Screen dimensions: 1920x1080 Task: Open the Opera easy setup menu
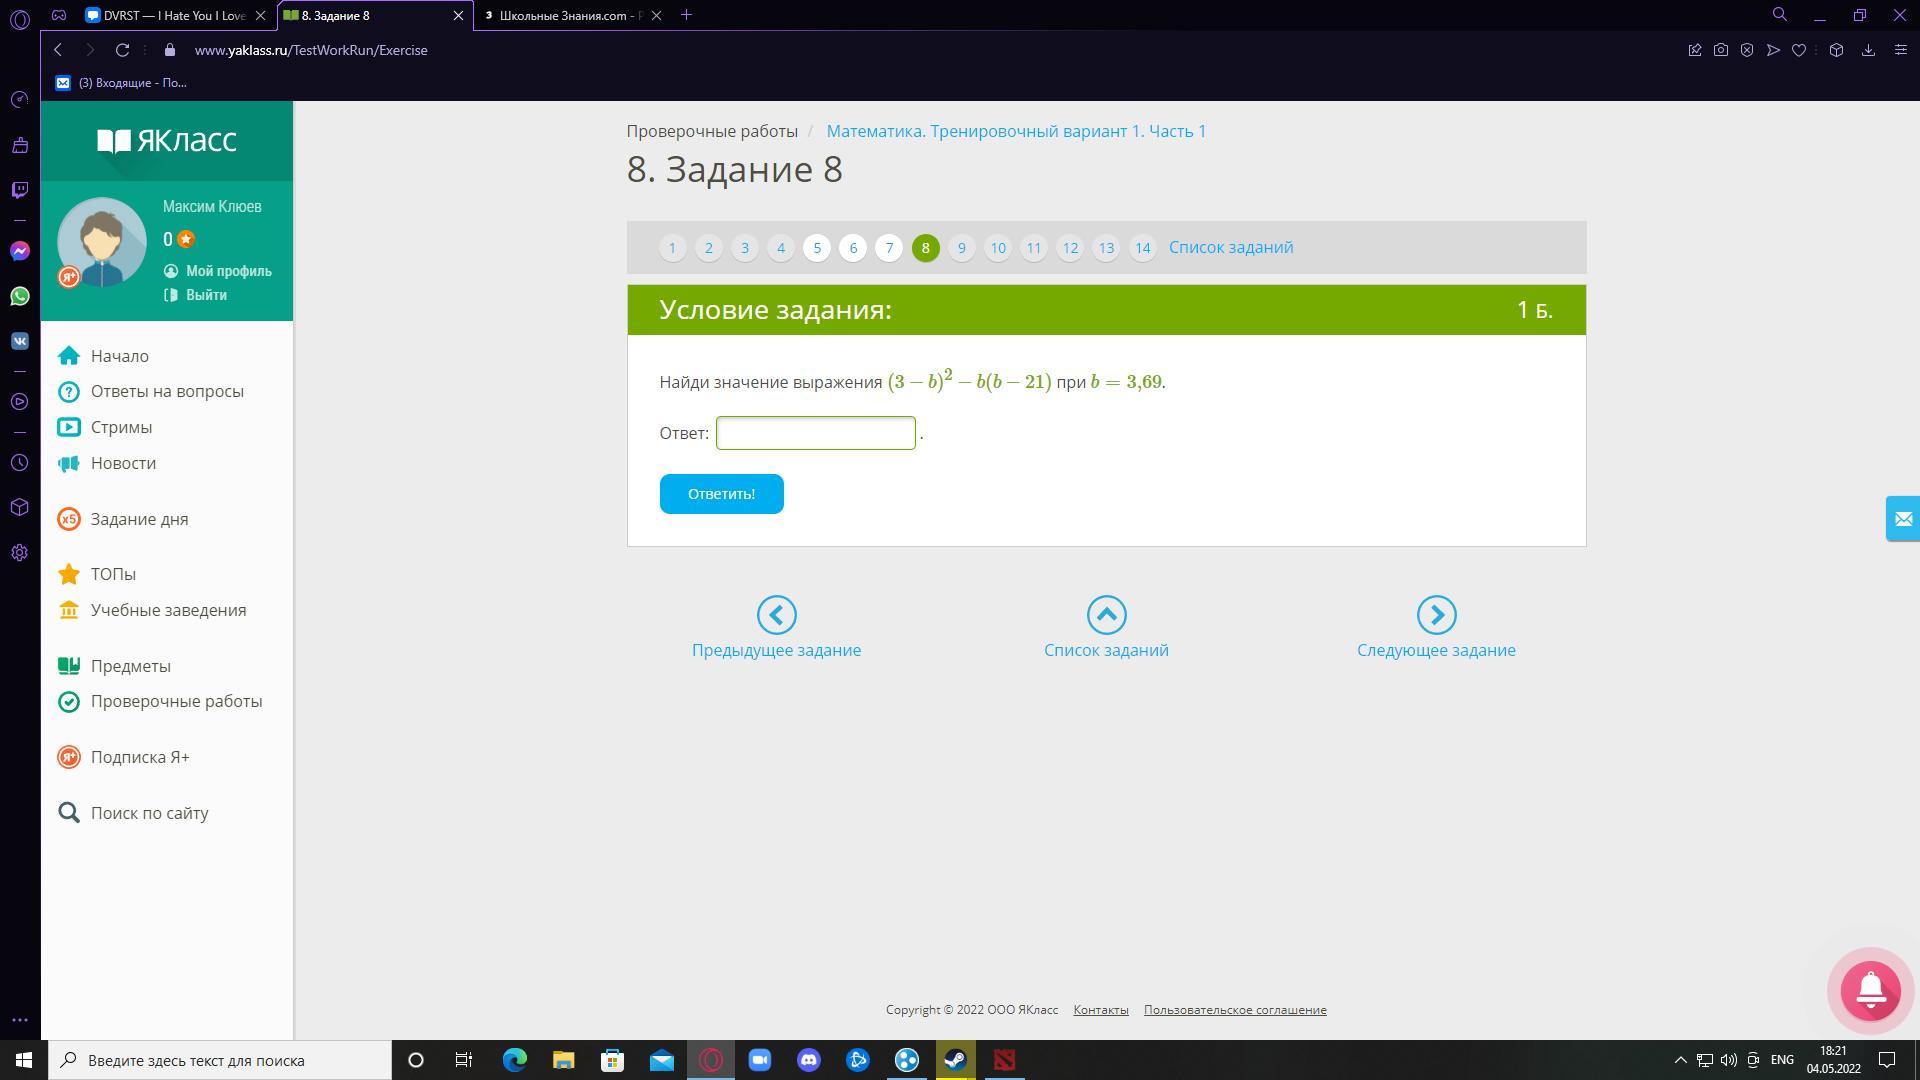click(1900, 50)
